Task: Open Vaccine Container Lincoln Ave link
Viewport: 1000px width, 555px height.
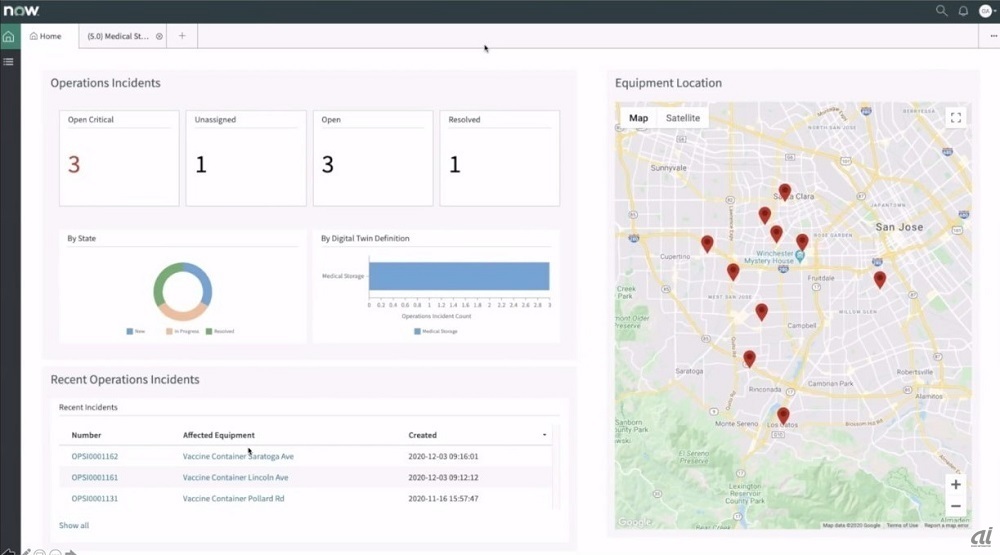Action: [x=235, y=477]
